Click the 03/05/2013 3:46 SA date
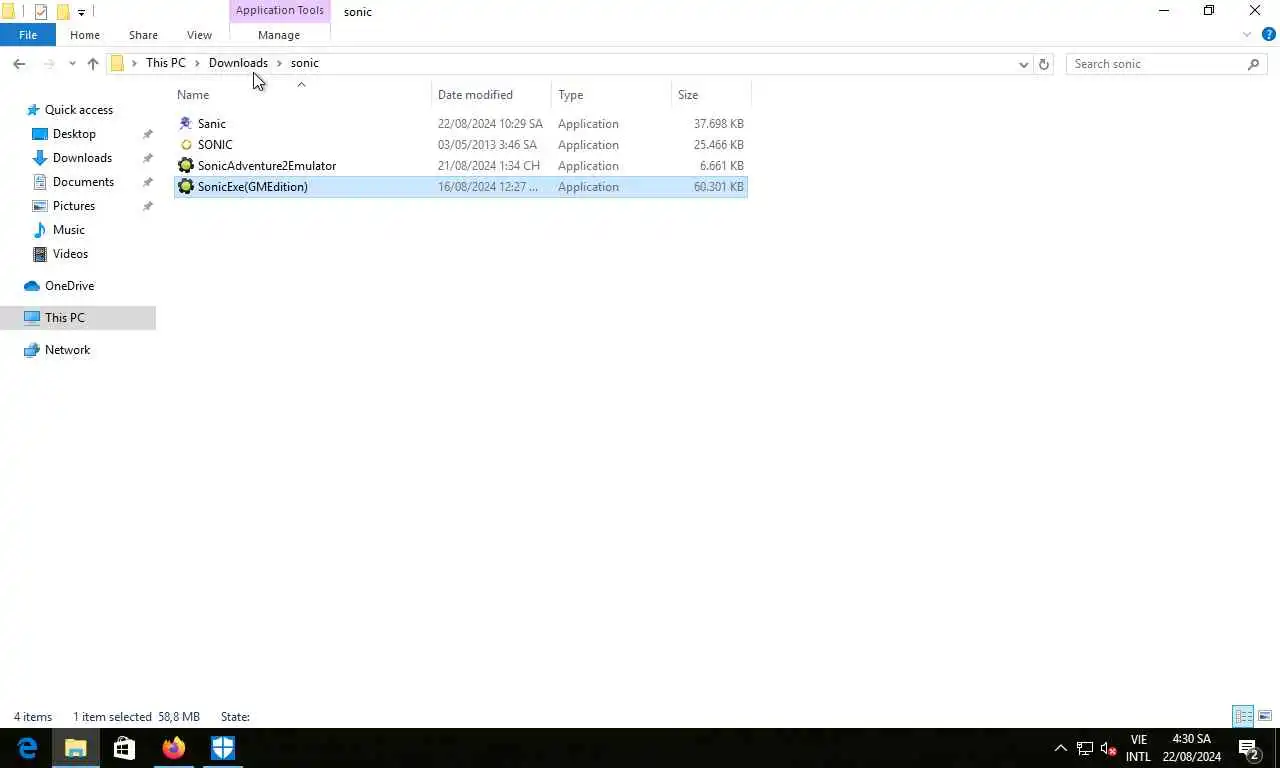 [x=487, y=145]
